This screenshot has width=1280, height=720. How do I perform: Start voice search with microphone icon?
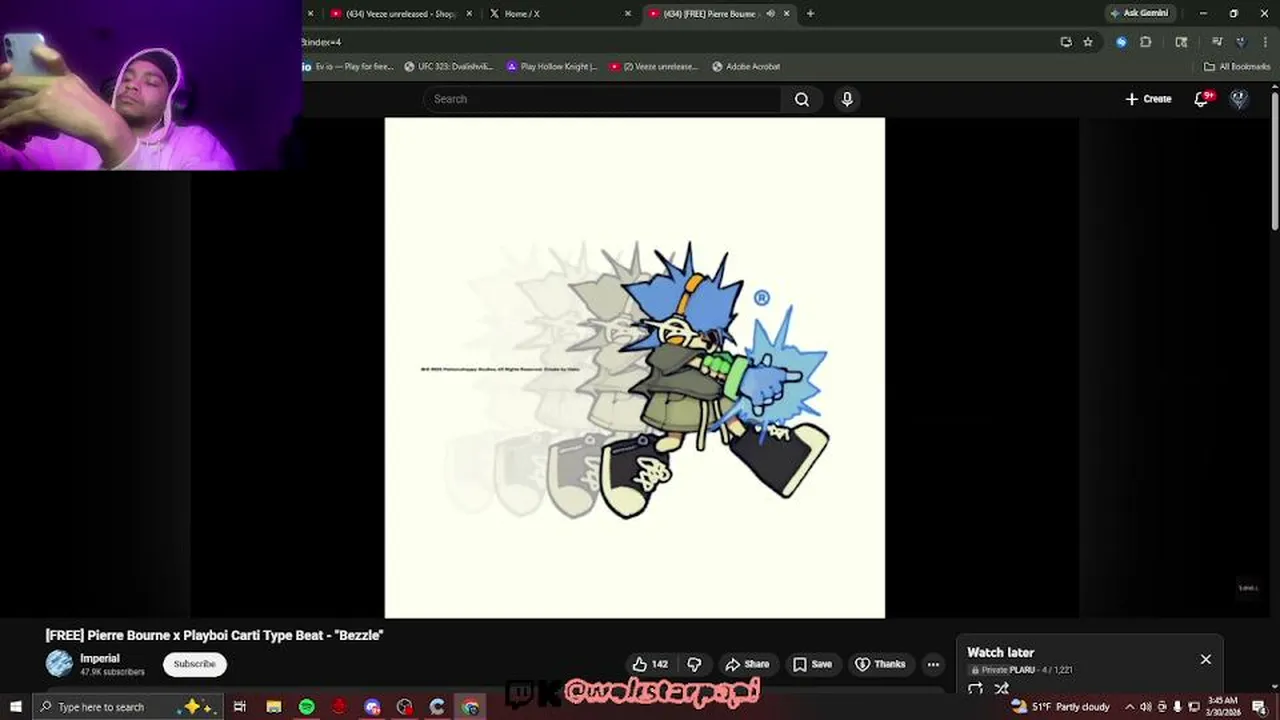pyautogui.click(x=847, y=99)
